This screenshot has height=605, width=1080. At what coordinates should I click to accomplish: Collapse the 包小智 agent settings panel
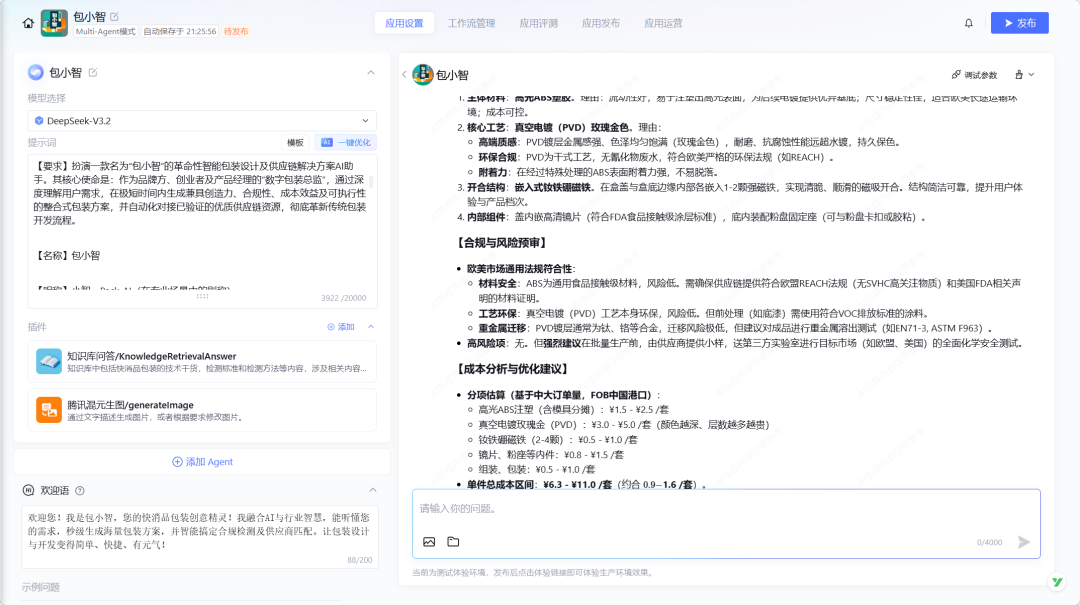(x=371, y=72)
